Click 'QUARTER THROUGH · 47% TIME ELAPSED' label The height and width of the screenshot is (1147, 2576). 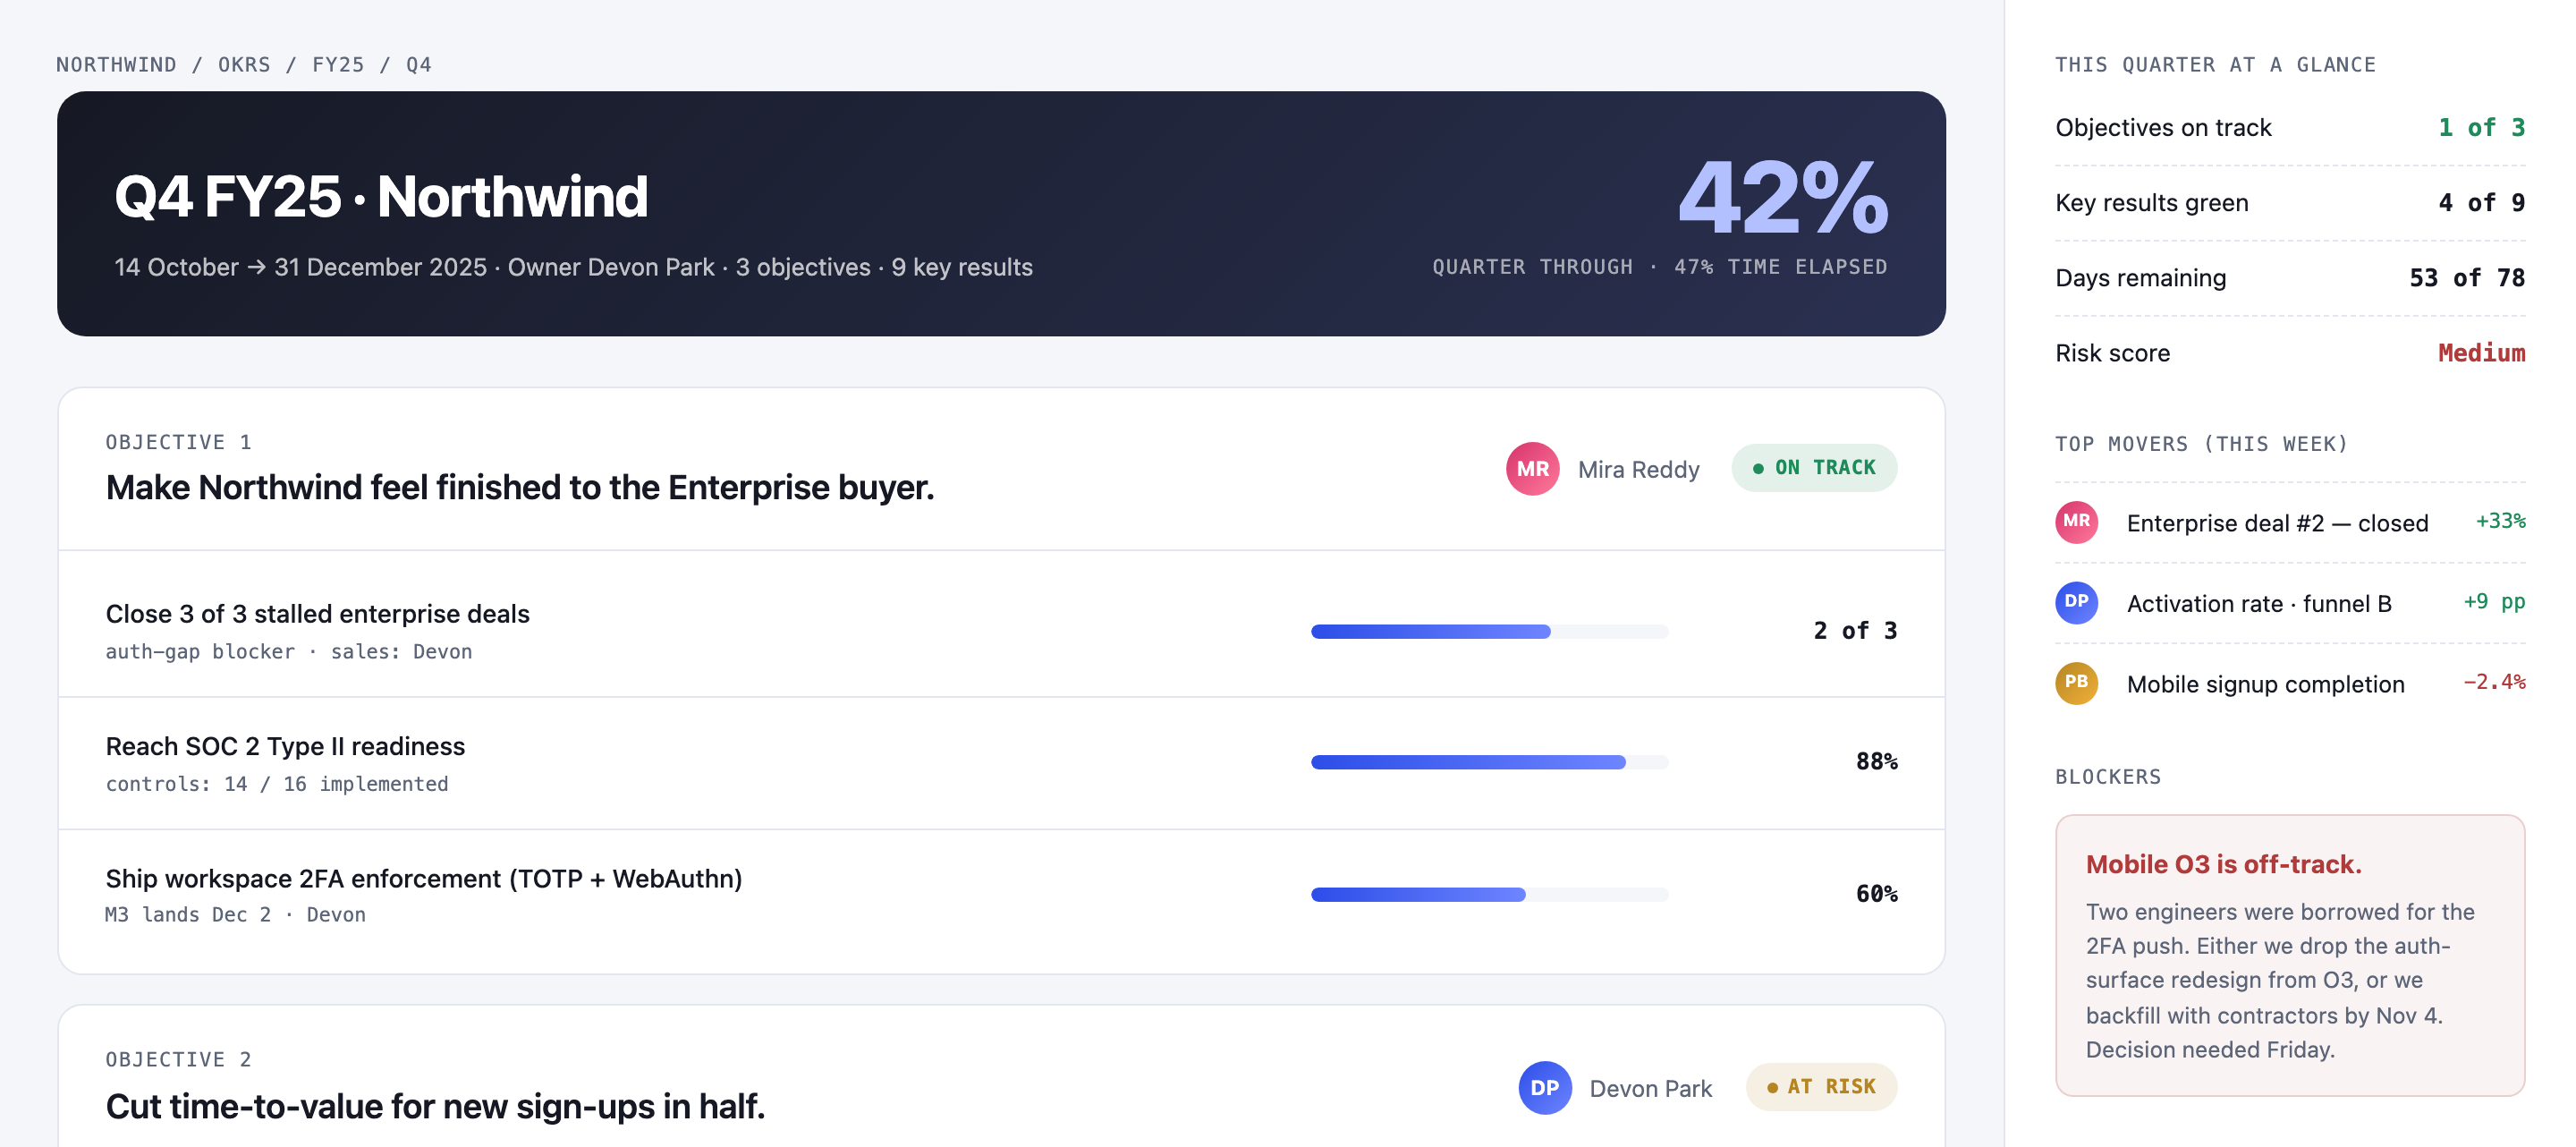pos(1660,267)
